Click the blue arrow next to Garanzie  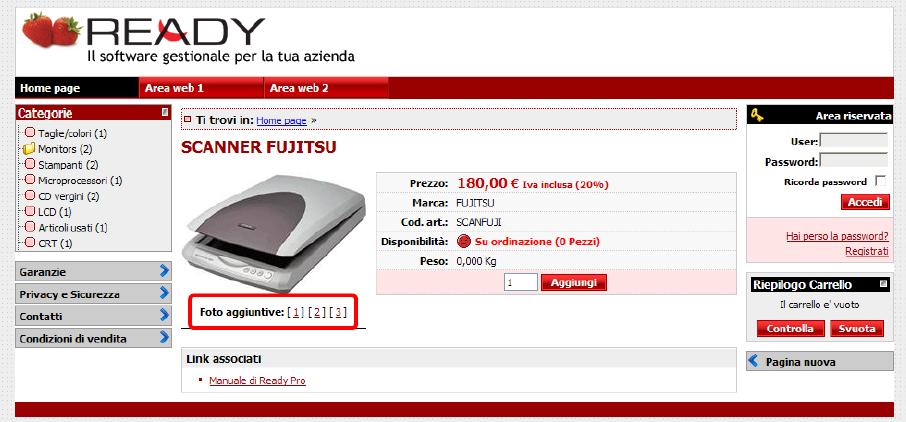click(x=165, y=271)
